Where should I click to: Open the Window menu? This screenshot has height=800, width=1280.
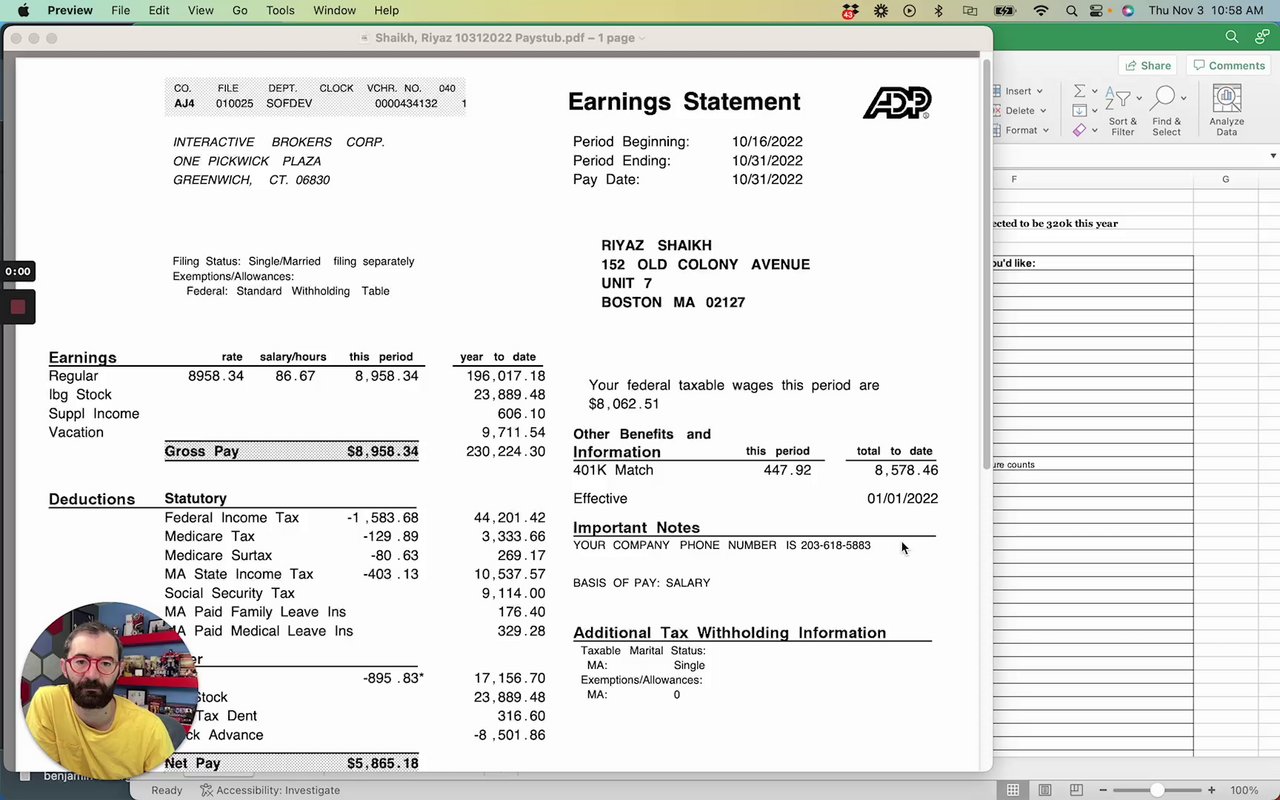point(334,10)
